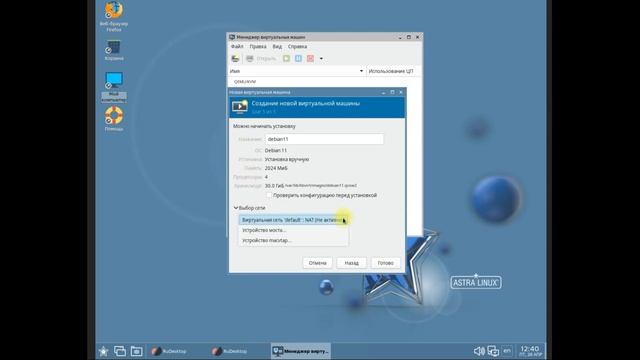
Task: Click the debian11 name input field
Action: click(x=324, y=139)
